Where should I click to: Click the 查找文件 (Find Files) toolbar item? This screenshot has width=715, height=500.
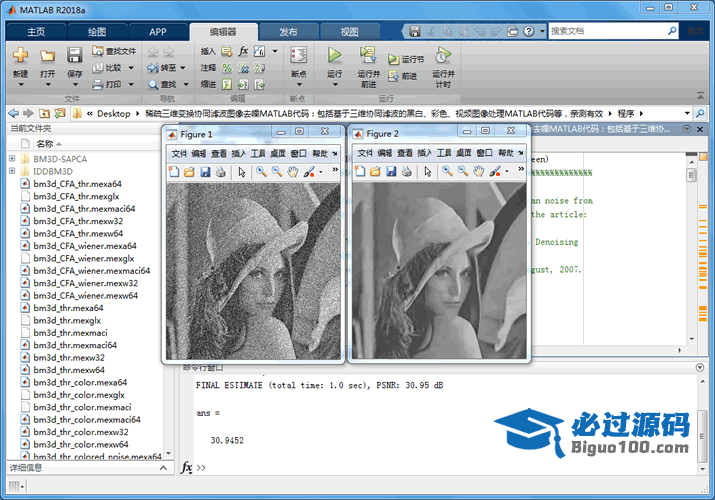tap(113, 50)
